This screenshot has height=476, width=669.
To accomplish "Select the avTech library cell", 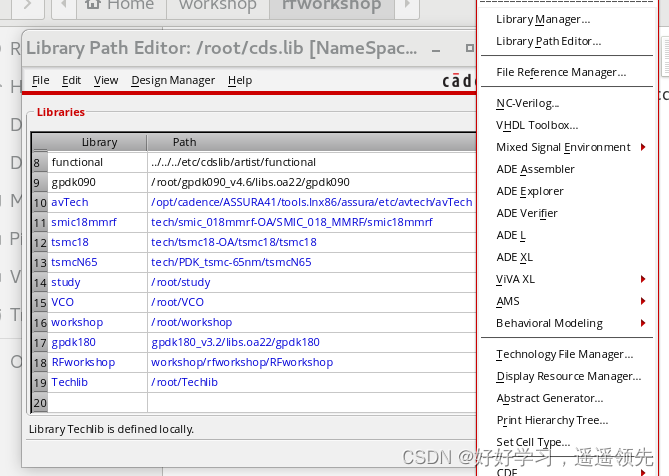I will [x=97, y=203].
